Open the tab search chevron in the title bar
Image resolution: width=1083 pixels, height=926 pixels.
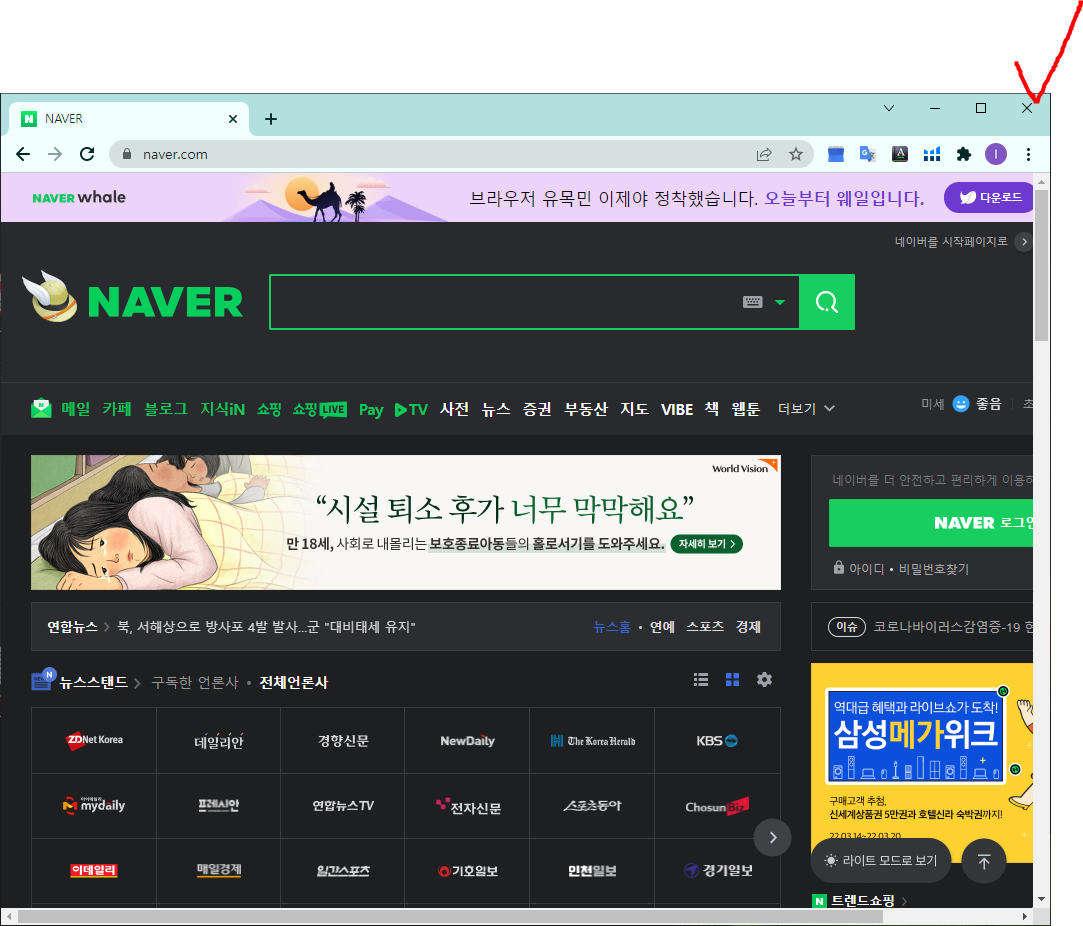coord(889,108)
